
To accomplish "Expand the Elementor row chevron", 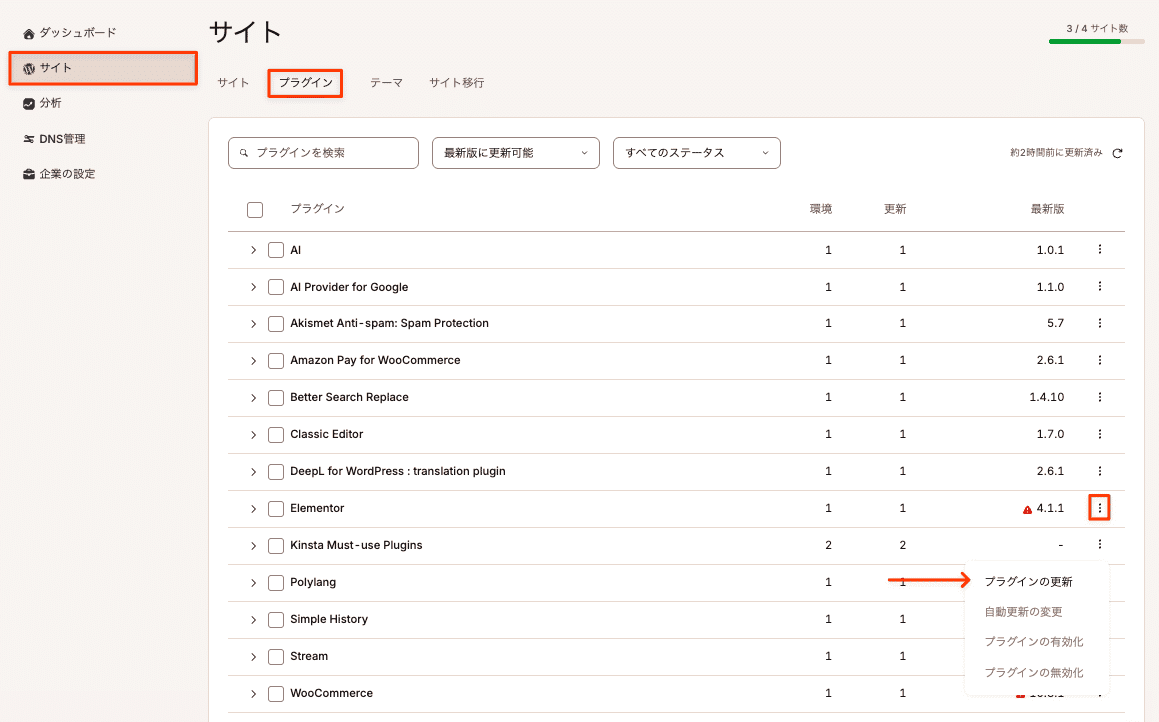I will click(x=254, y=508).
